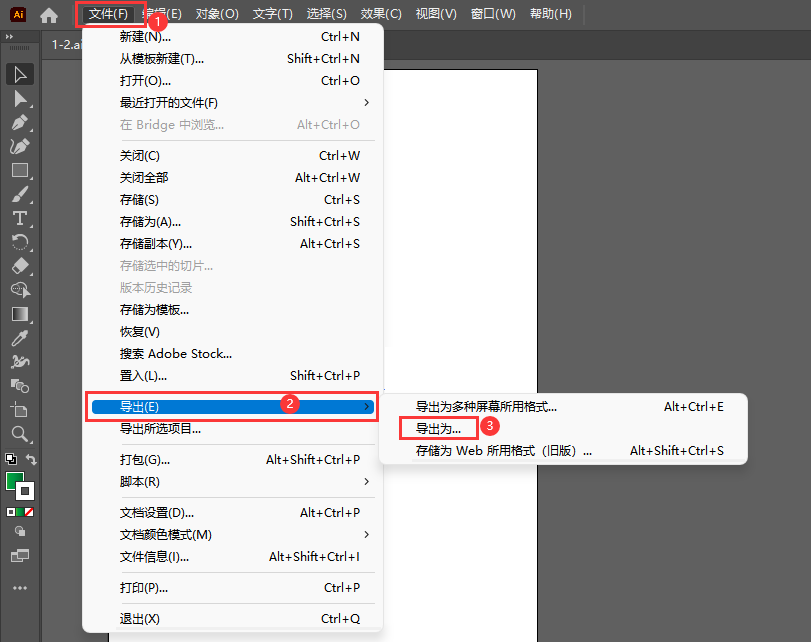This screenshot has width=811, height=642.
Task: Choose 文档设置(D)... menu item
Action: (x=233, y=513)
